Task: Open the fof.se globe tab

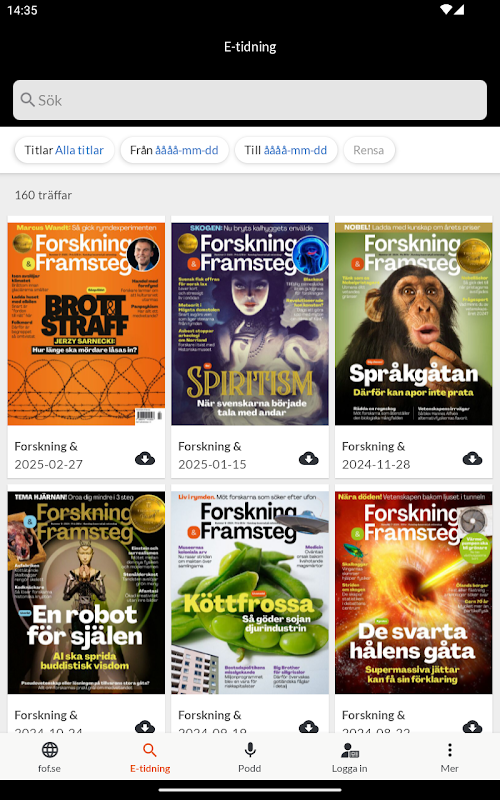Action: click(x=49, y=757)
